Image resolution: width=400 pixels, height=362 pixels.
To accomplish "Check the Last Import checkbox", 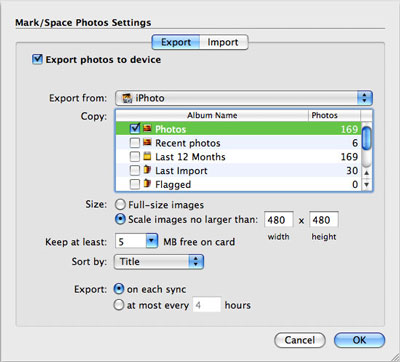I will (135, 170).
